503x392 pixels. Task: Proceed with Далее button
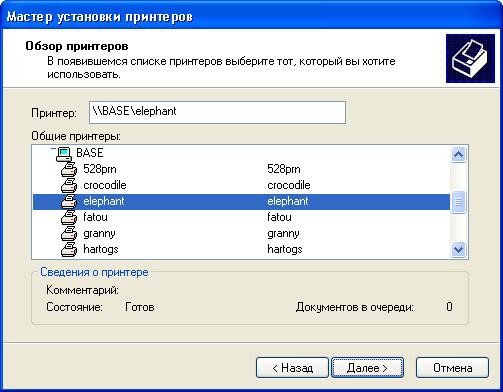(x=367, y=368)
